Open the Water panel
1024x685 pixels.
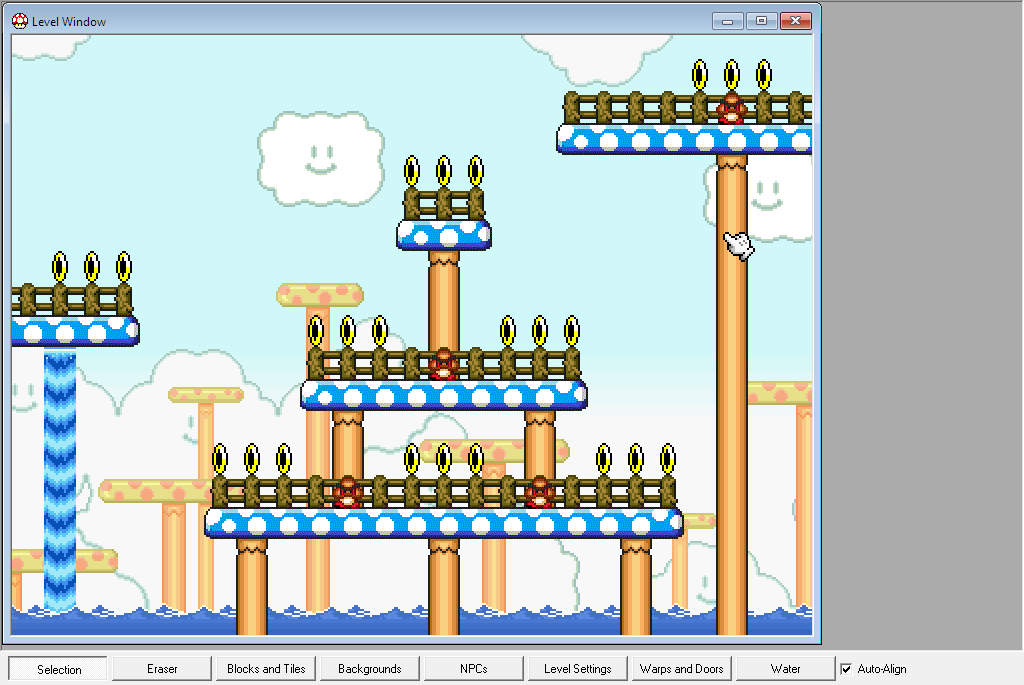click(x=785, y=669)
